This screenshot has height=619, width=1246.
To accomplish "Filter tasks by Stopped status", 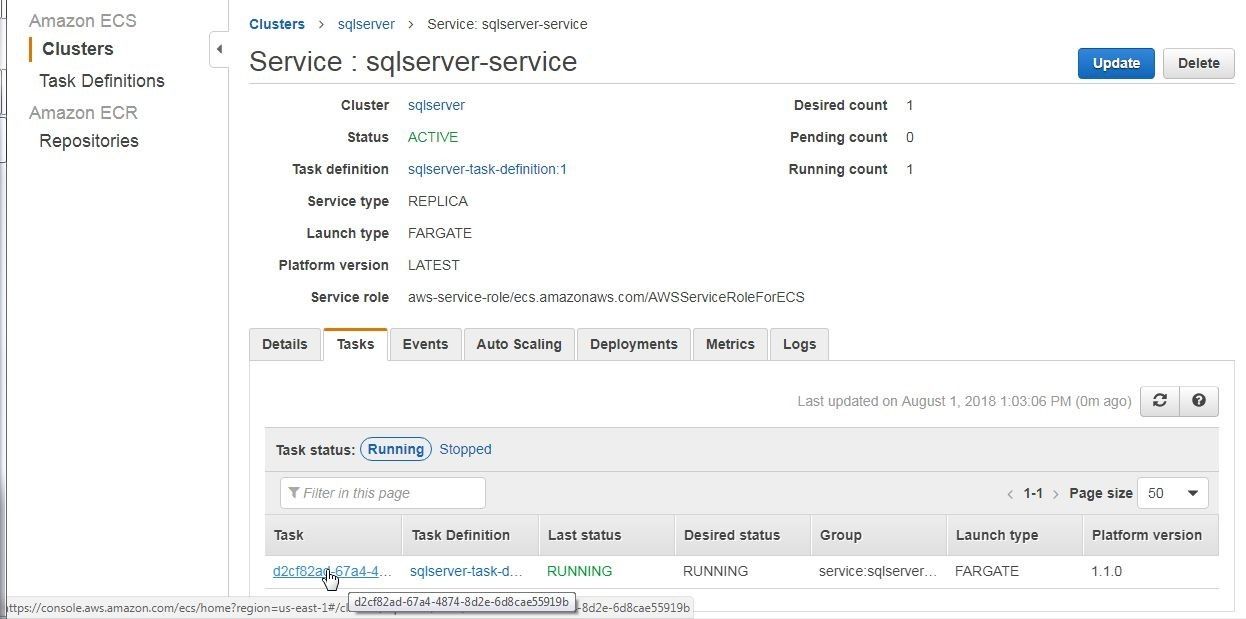I will tap(465, 449).
